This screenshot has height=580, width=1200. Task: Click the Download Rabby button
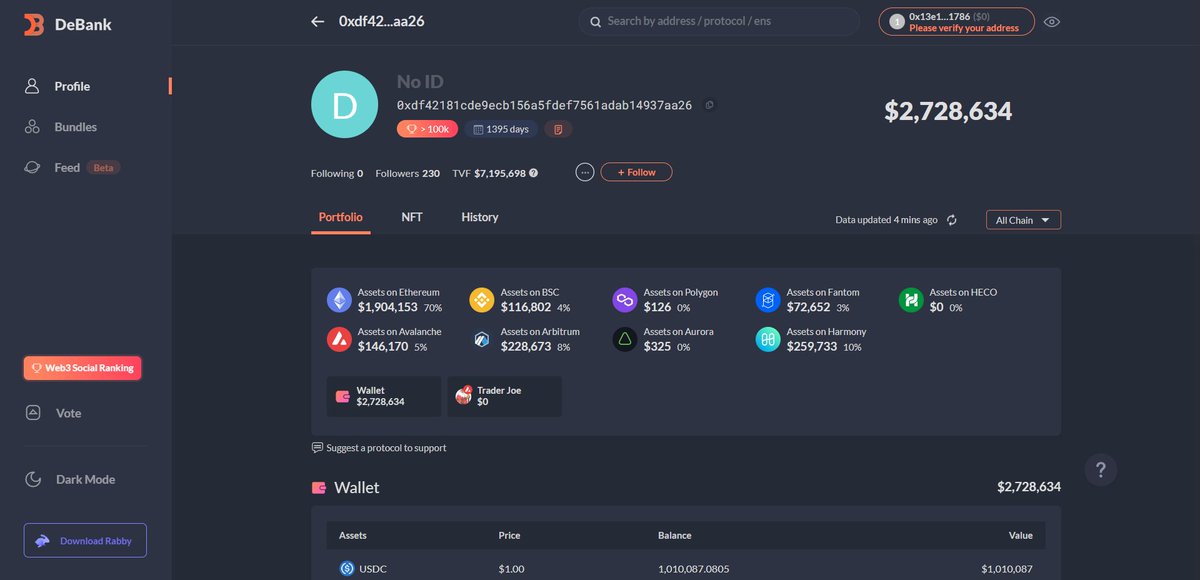click(x=85, y=541)
